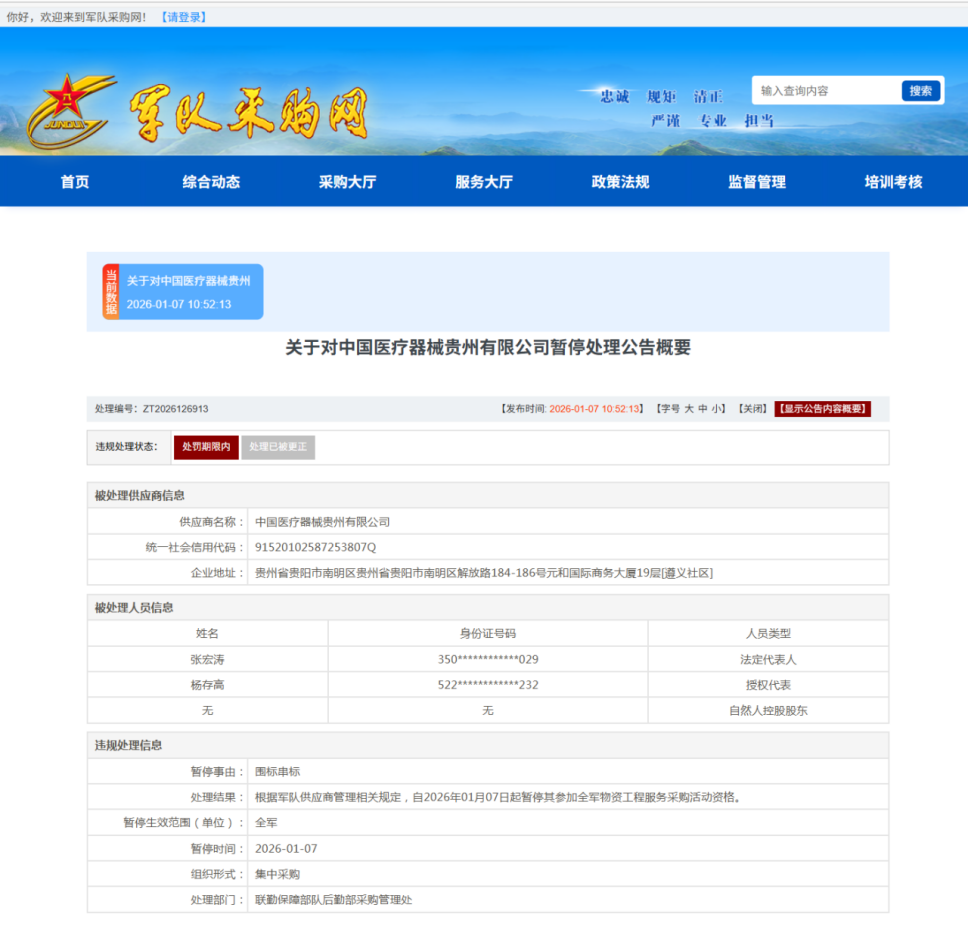Open the 培训考核 navigation tab

893,181
